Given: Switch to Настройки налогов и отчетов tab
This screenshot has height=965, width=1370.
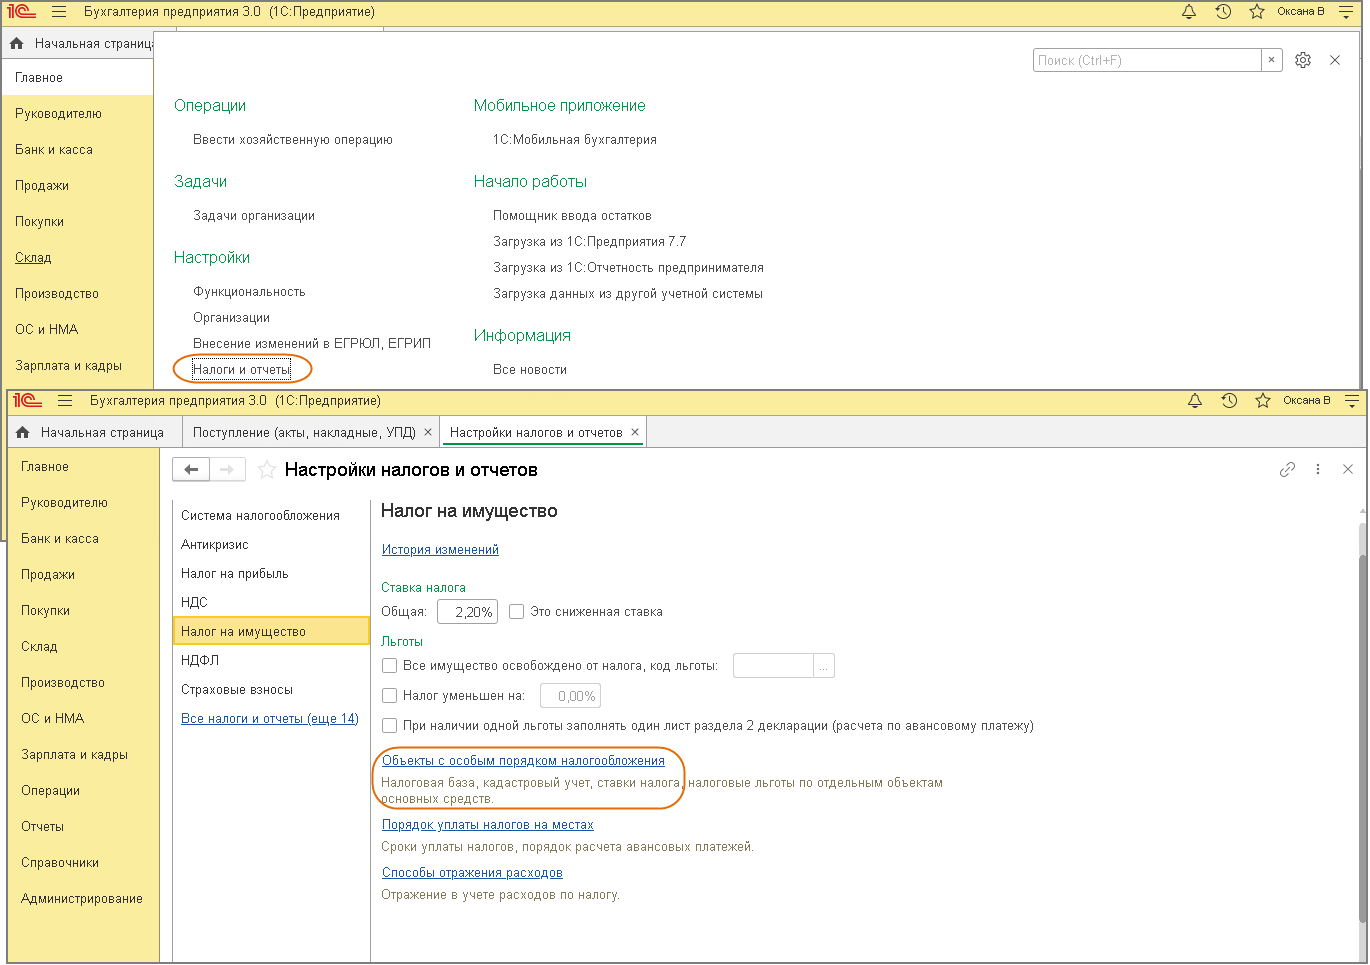Looking at the screenshot, I should tap(536, 432).
